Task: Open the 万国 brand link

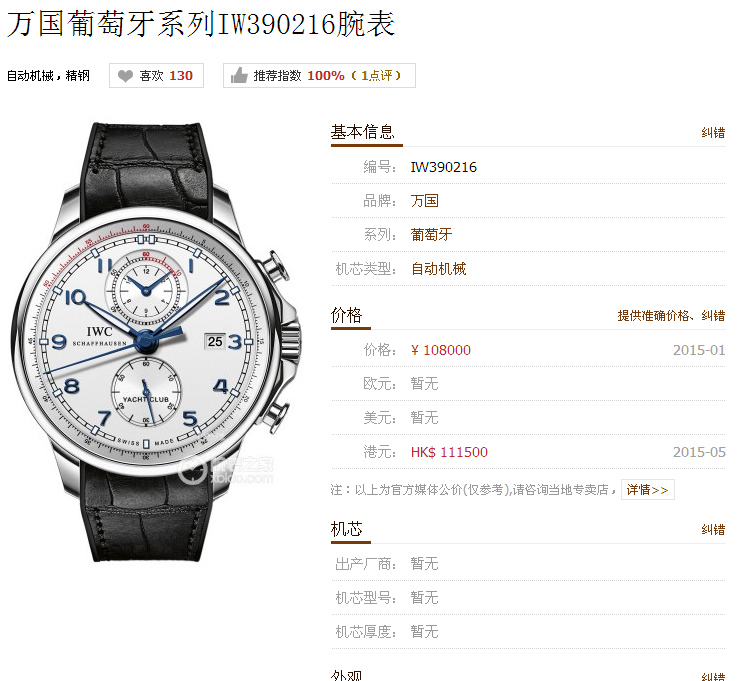Action: click(424, 201)
